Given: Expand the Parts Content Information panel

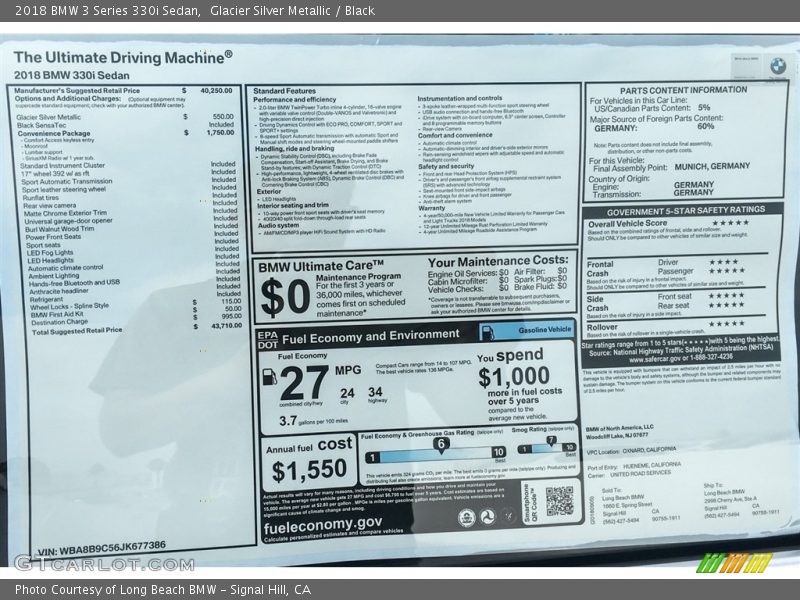Looking at the screenshot, I should coord(685,89).
